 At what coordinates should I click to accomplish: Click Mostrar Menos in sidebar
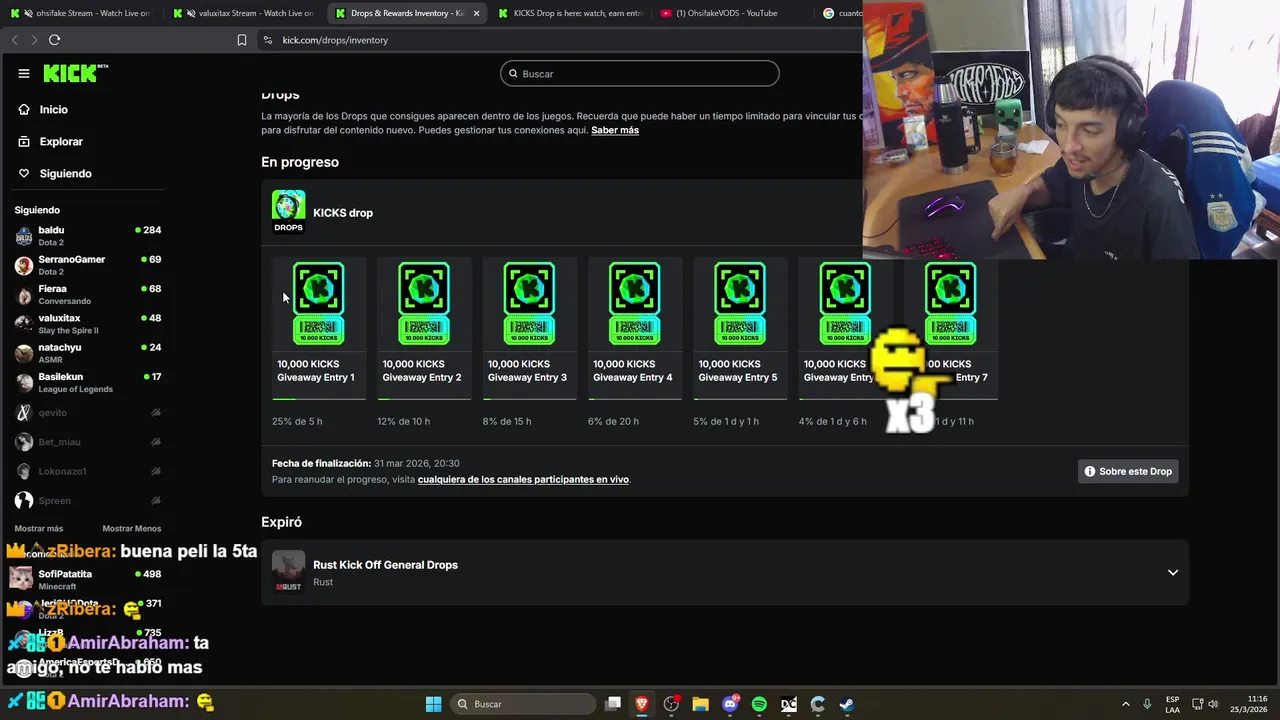[x=131, y=528]
